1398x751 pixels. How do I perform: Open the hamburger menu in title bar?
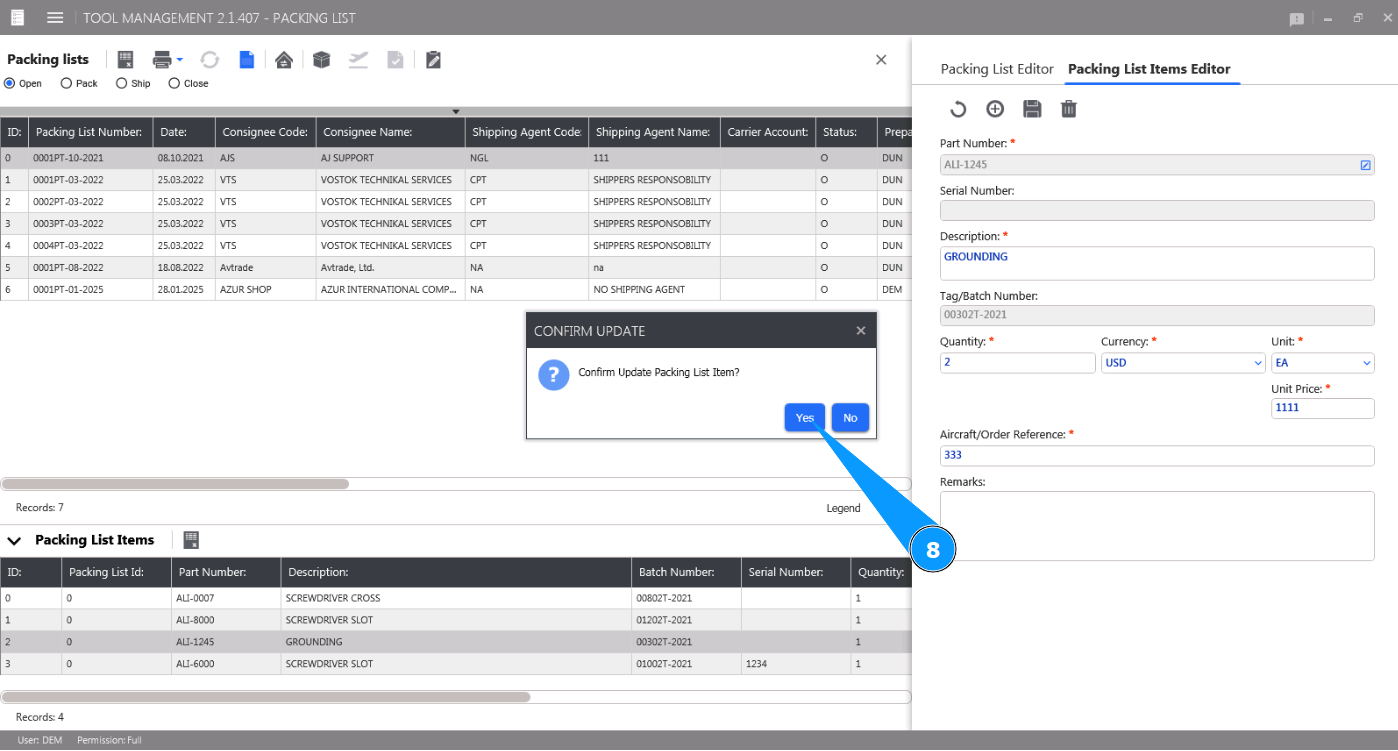coord(55,18)
